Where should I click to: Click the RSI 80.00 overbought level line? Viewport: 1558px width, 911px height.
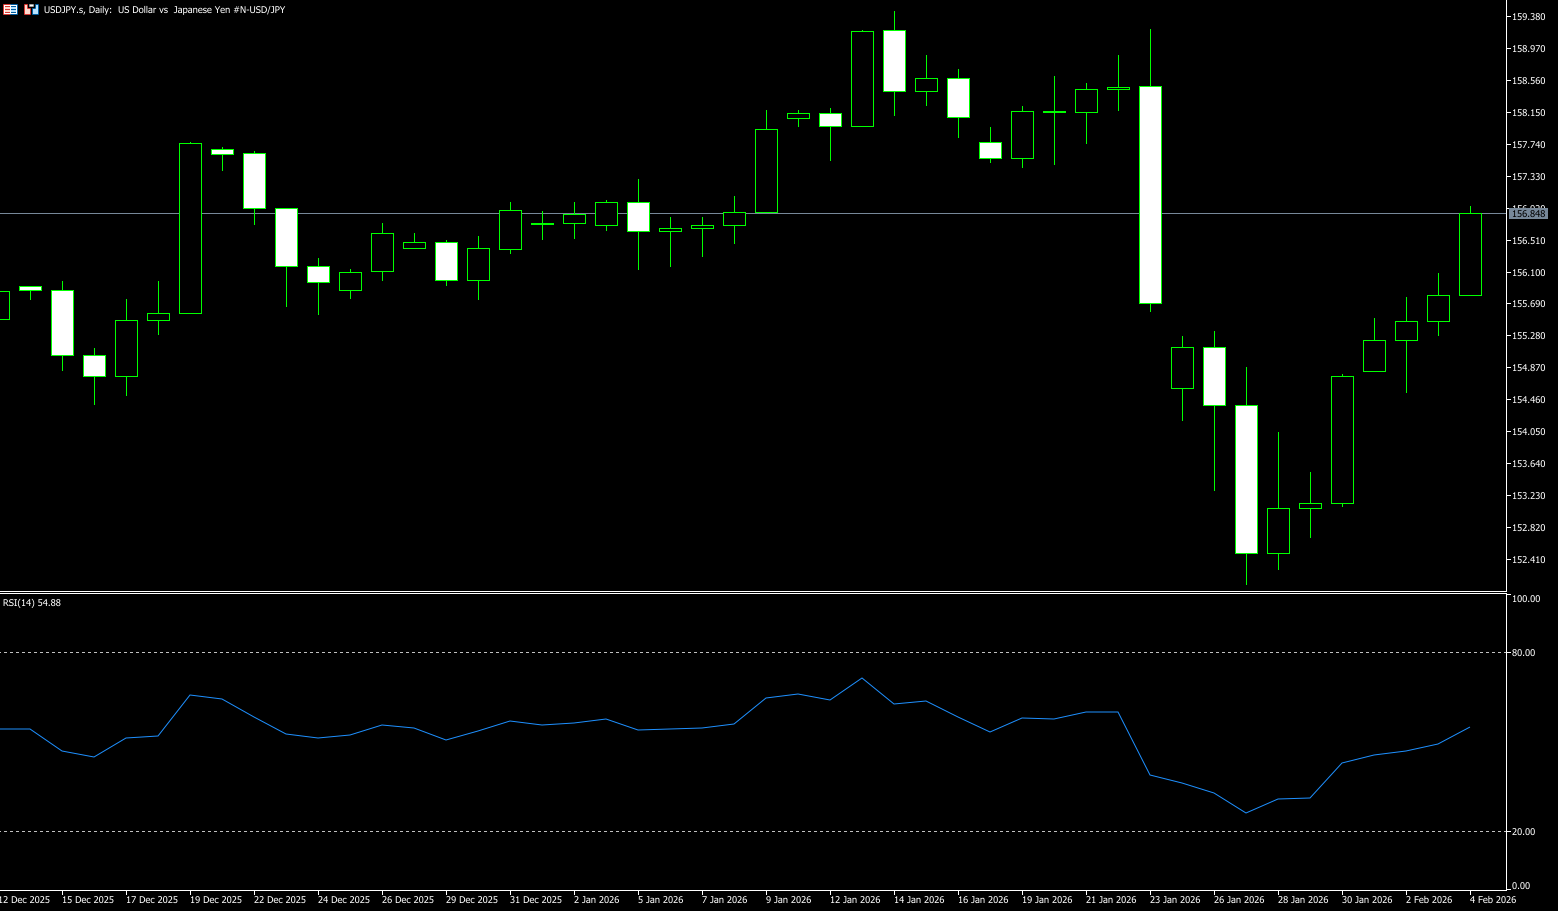pos(750,653)
